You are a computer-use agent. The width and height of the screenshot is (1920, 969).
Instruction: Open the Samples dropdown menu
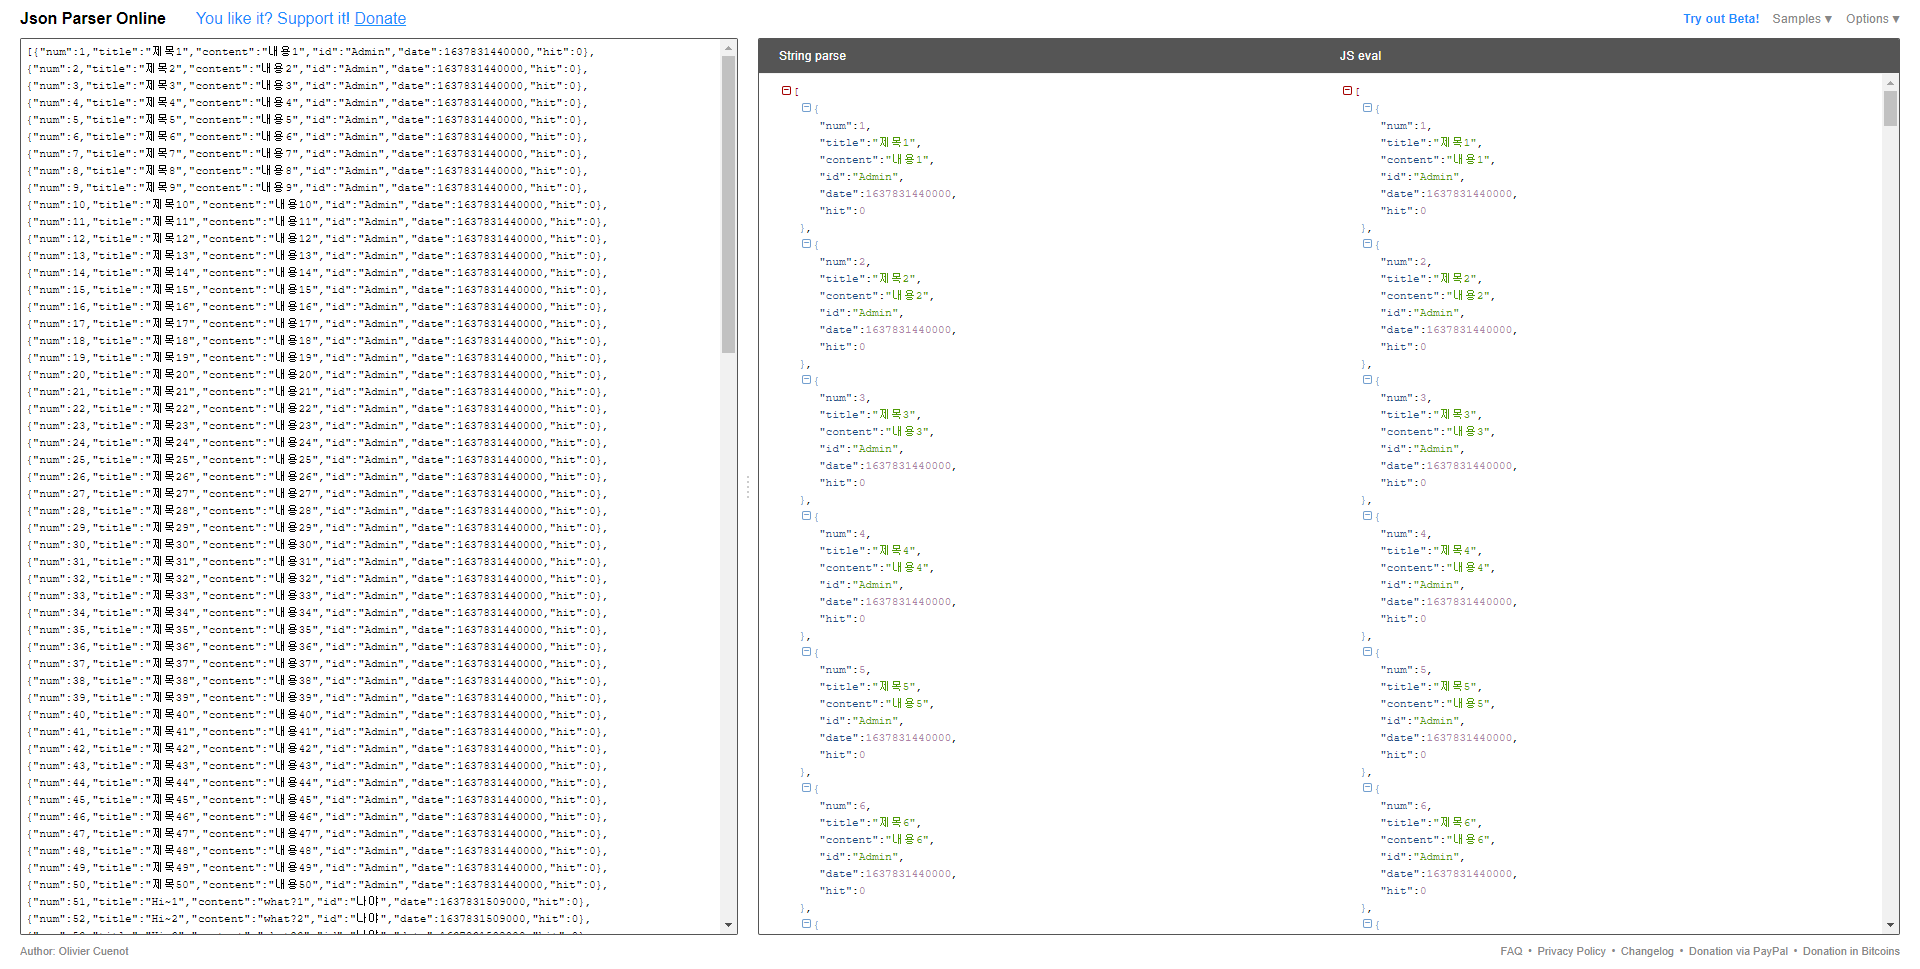point(1802,19)
